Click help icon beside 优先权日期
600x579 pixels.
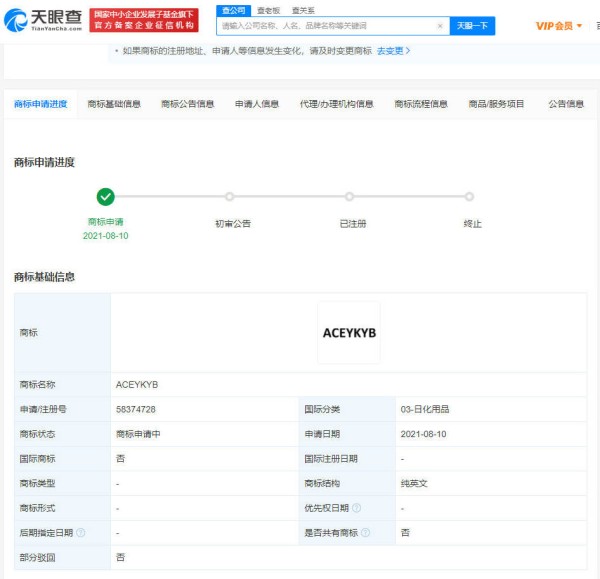(356, 508)
